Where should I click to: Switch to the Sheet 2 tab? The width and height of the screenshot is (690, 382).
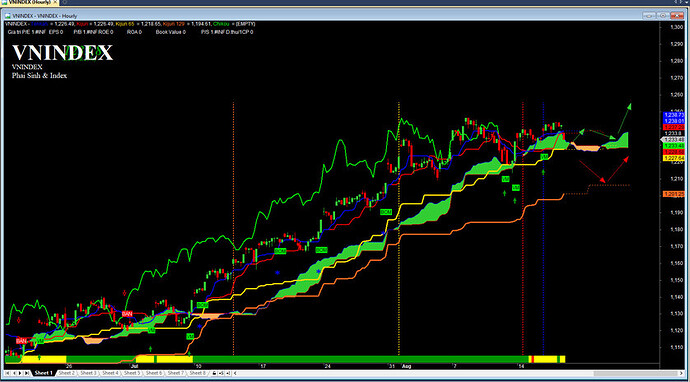(66, 373)
